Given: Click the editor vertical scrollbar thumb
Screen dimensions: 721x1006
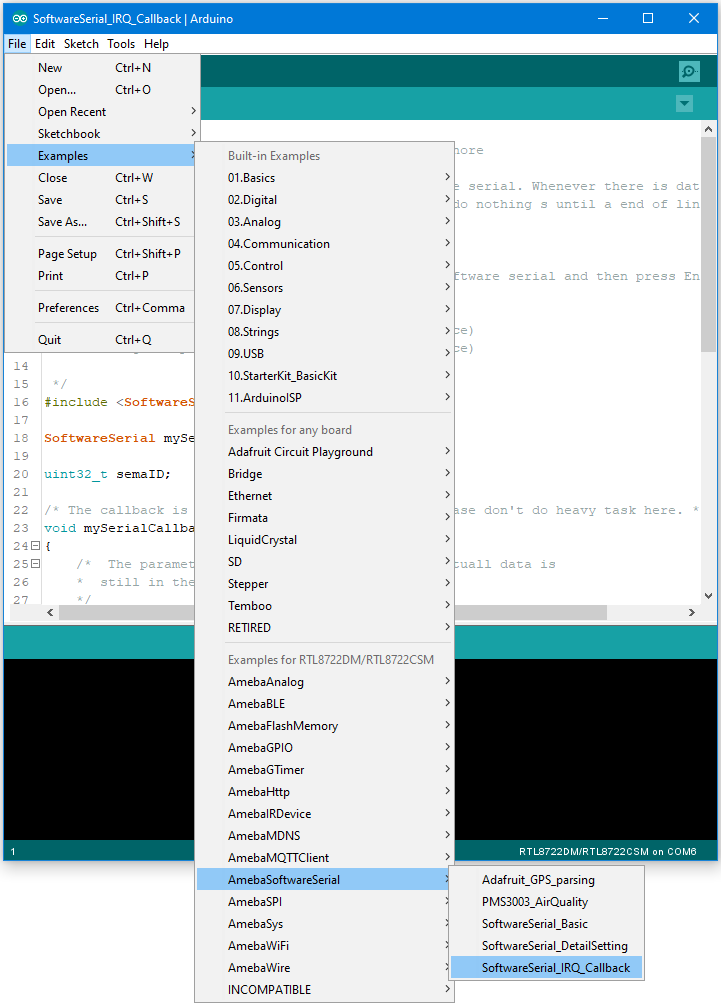Looking at the screenshot, I should point(708,244).
